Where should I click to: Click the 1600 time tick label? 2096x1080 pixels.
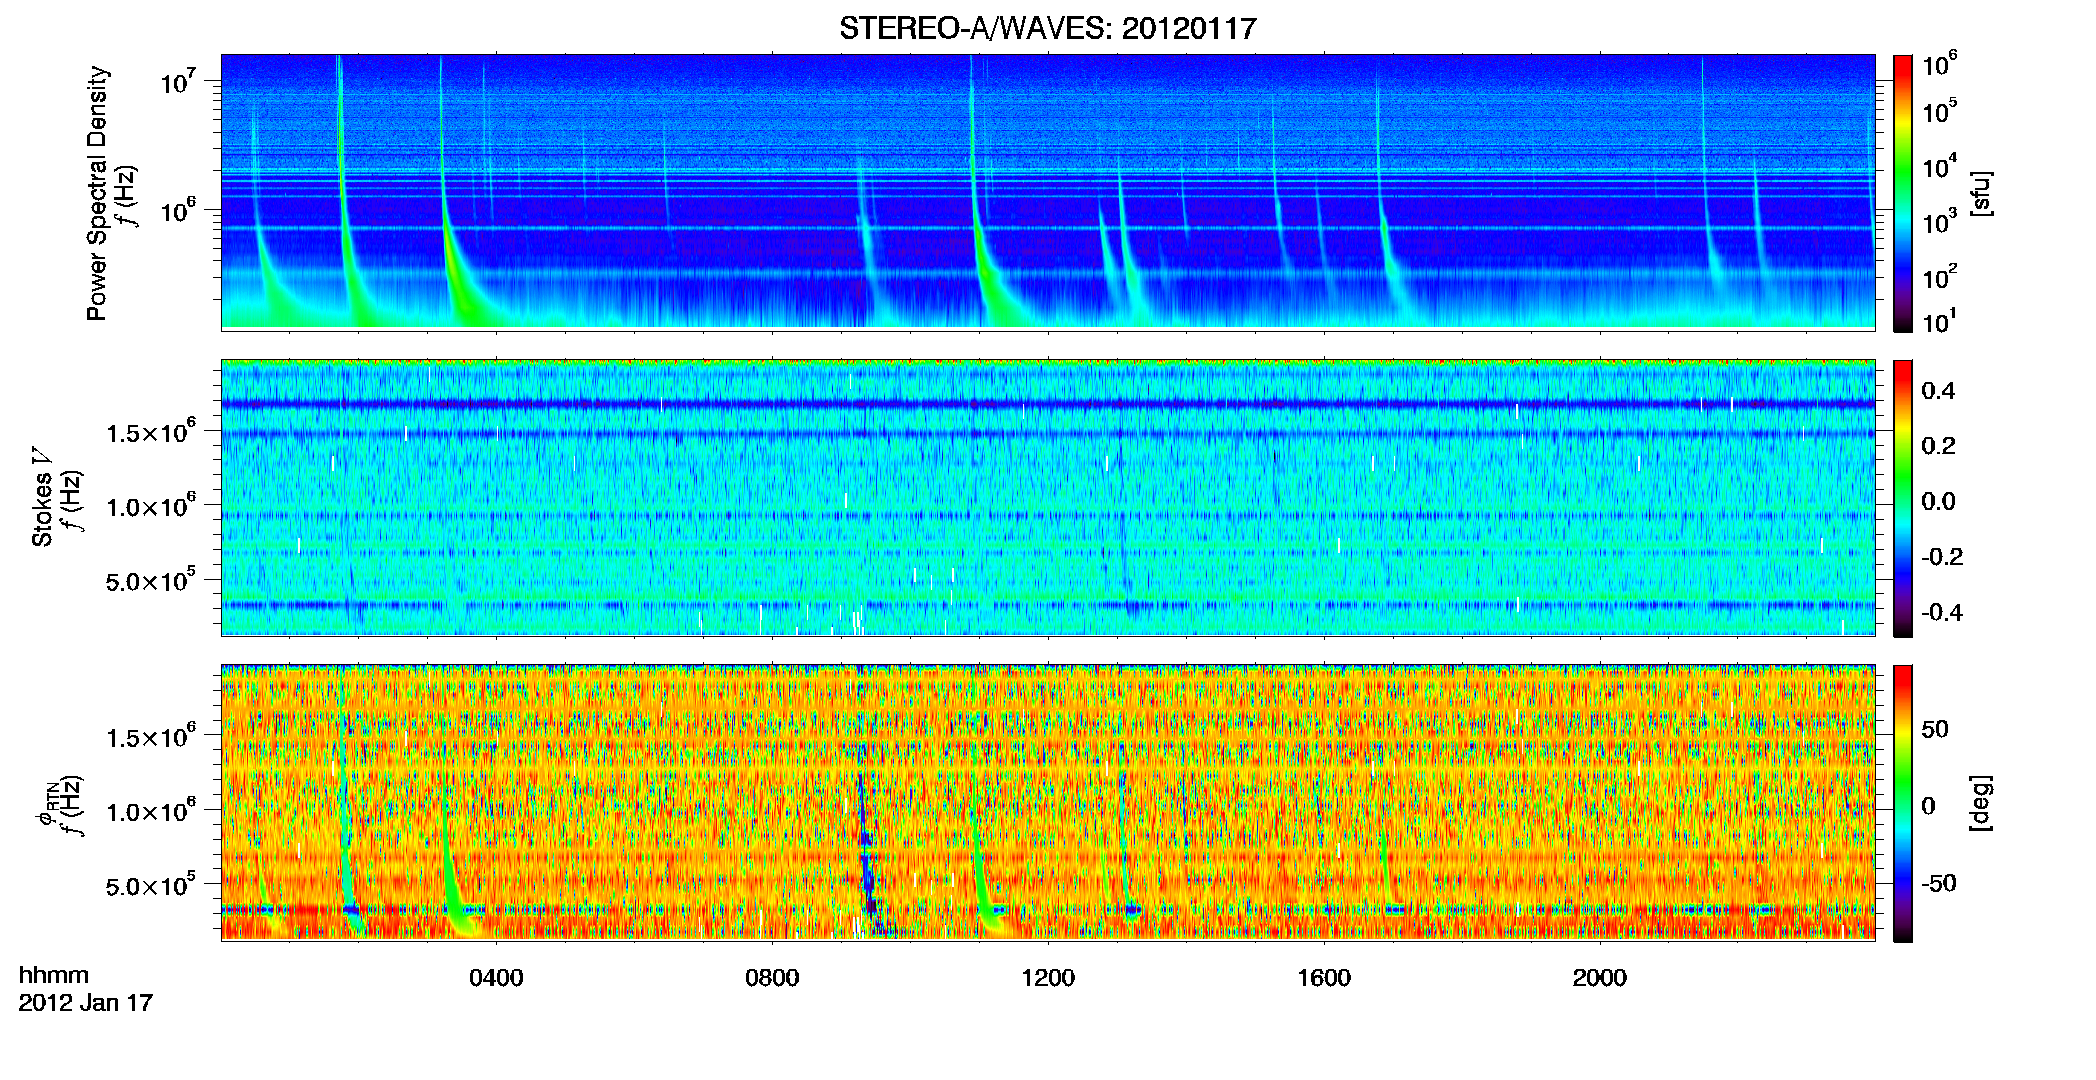tap(1324, 978)
